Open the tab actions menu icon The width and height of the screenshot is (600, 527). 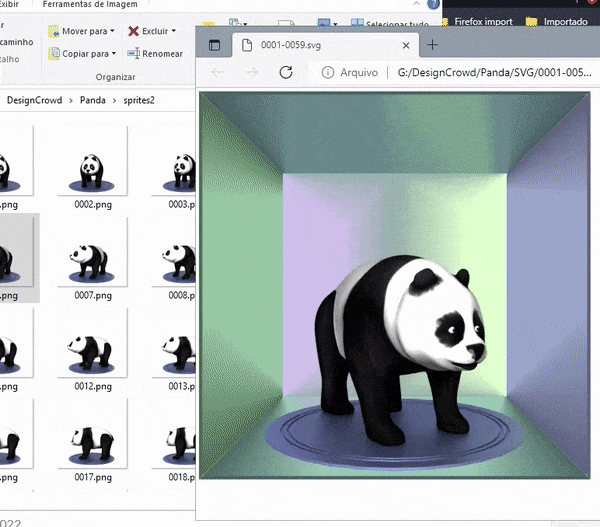pos(214,45)
